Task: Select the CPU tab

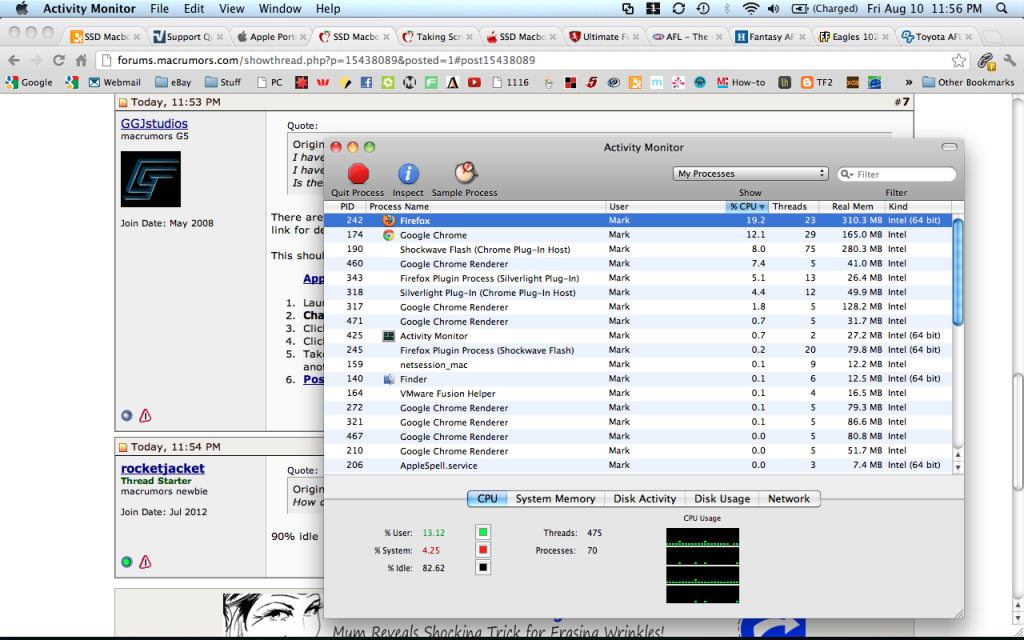Action: (487, 498)
